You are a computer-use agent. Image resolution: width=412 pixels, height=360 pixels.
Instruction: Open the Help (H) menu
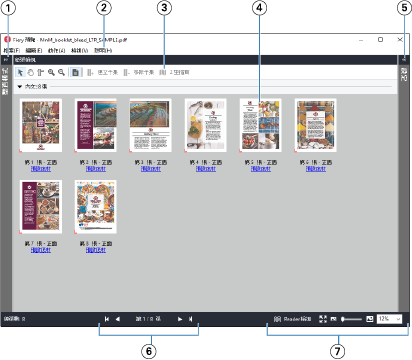pos(103,50)
